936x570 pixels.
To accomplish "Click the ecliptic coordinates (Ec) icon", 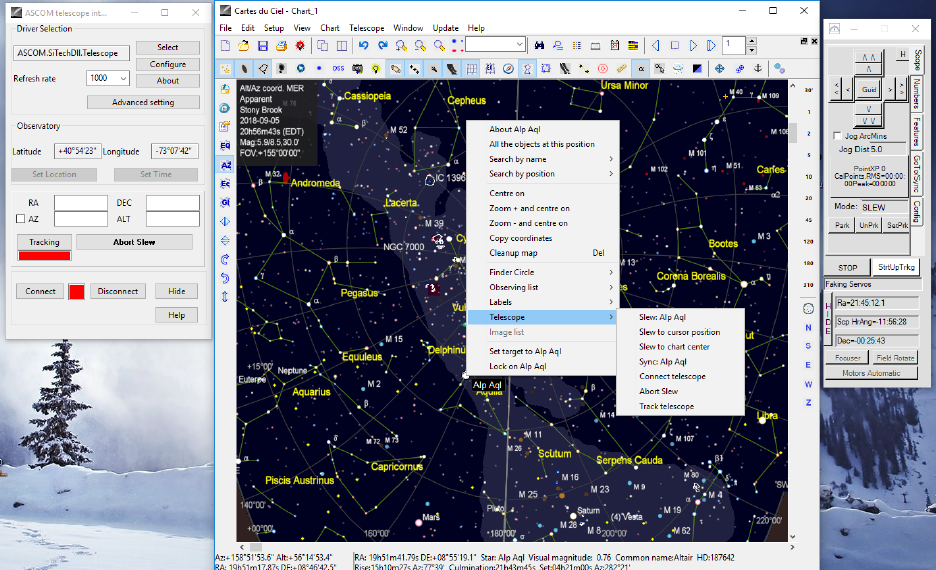I will pos(226,184).
